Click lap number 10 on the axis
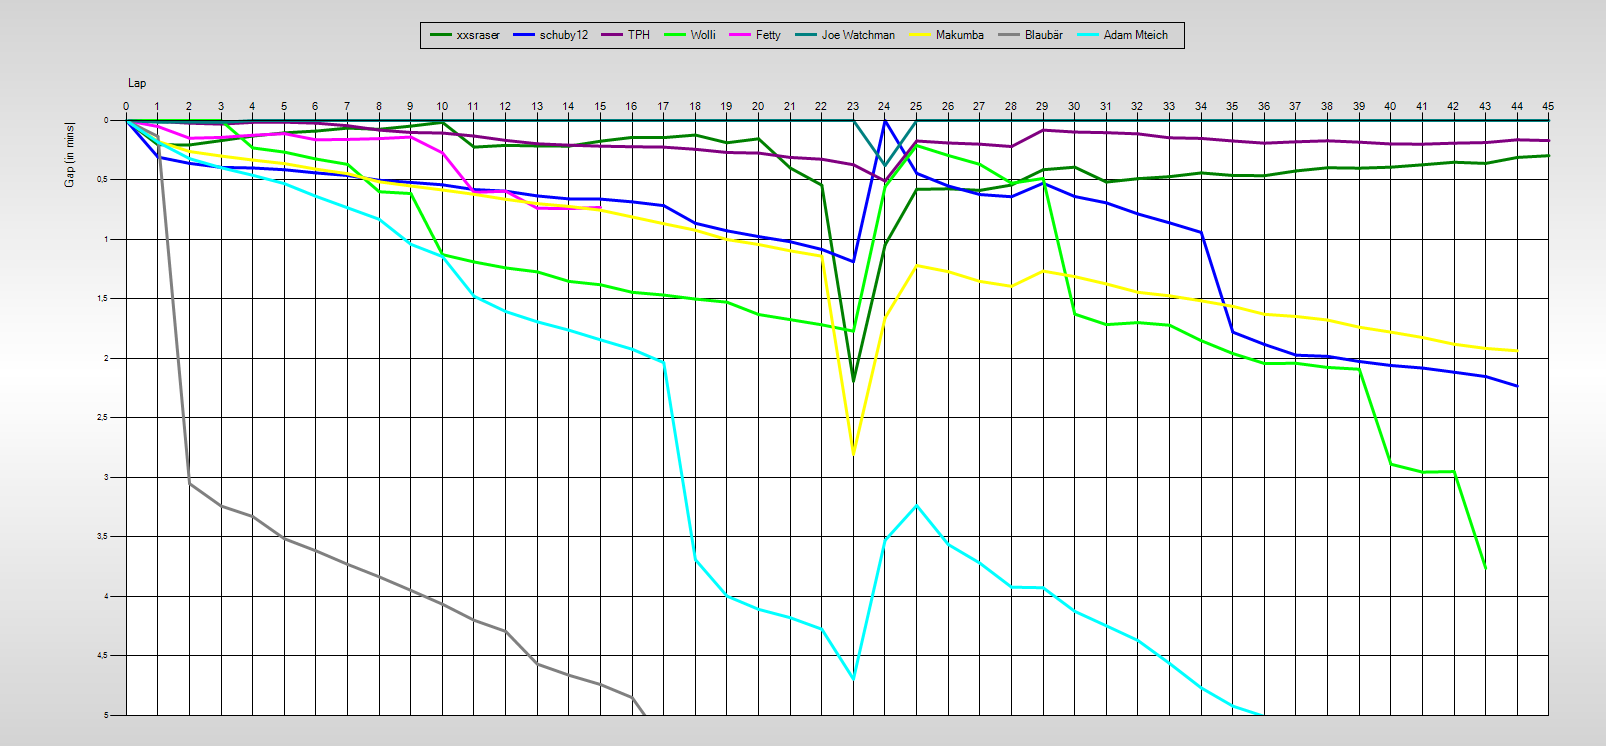Image resolution: width=1606 pixels, height=746 pixels. coord(442,106)
